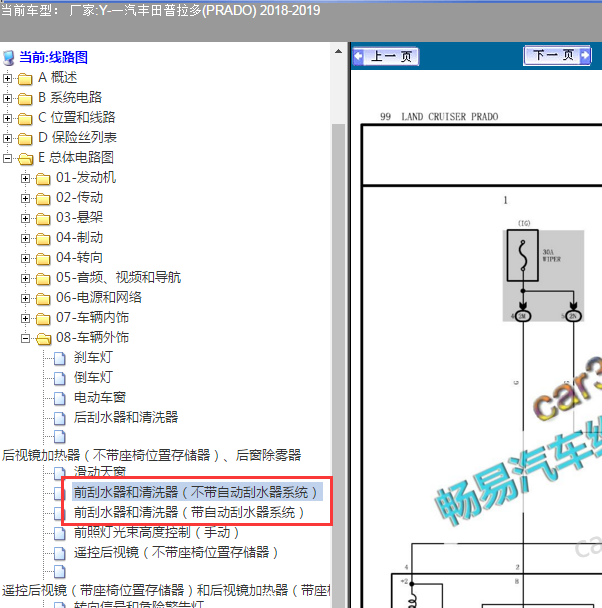The width and height of the screenshot is (602, 608).
Task: Open 前照灯光束高度控制（手动）
Action: click(157, 533)
